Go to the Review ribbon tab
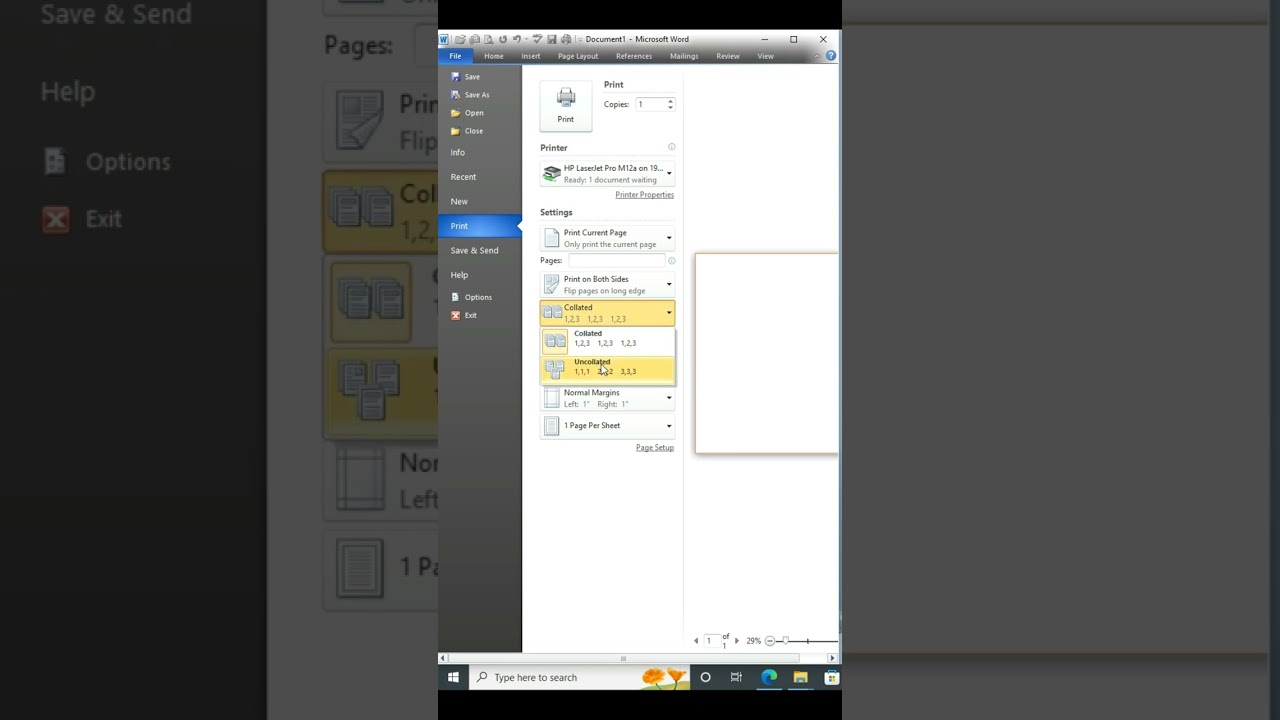 (x=728, y=56)
